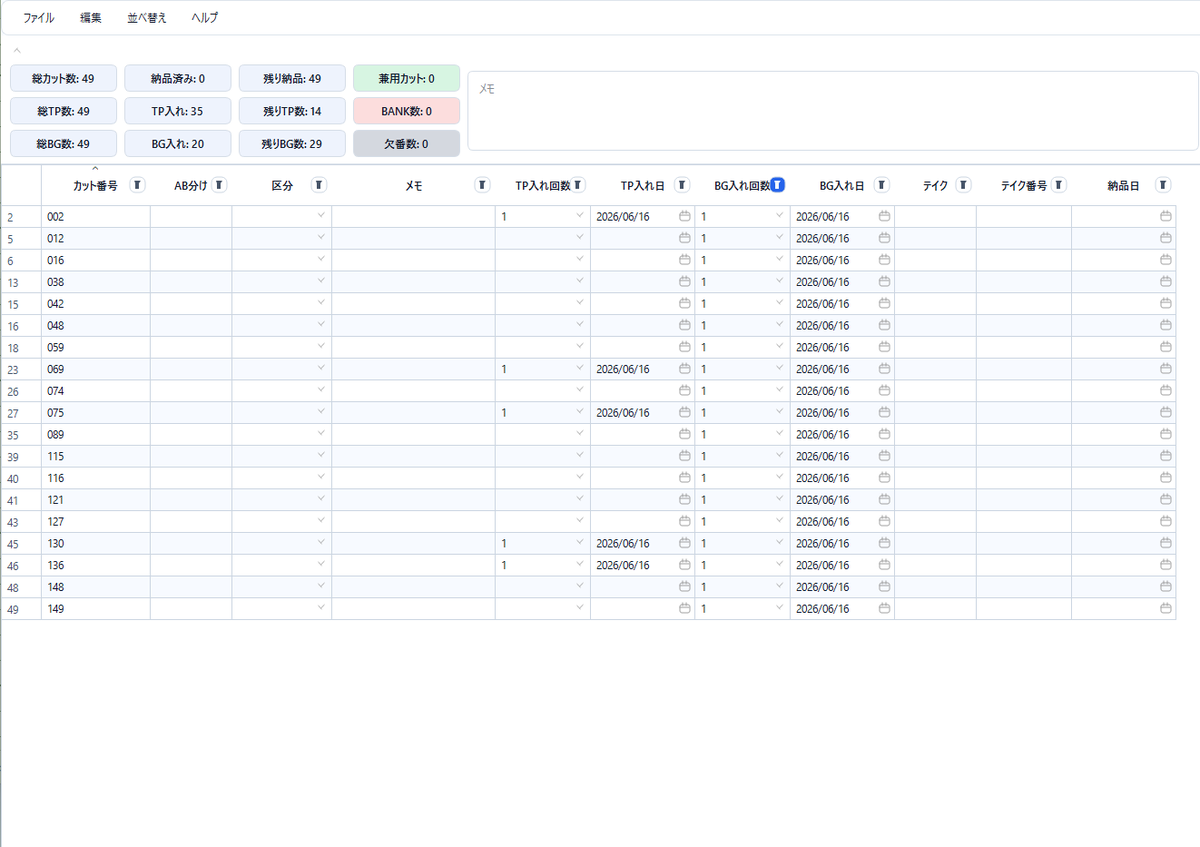The height and width of the screenshot is (847, 1200).
Task: Open 納品日 calendar for cut 121
Action: pyautogui.click(x=1166, y=499)
